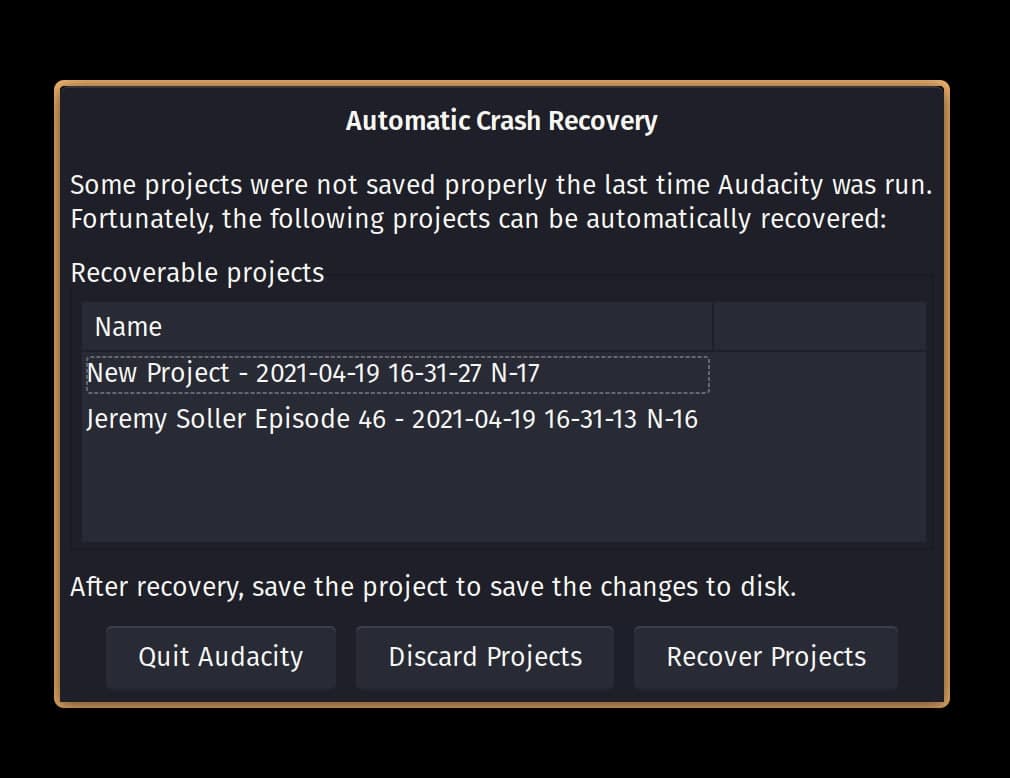
Task: Click the Discard Projects button
Action: (x=484, y=657)
